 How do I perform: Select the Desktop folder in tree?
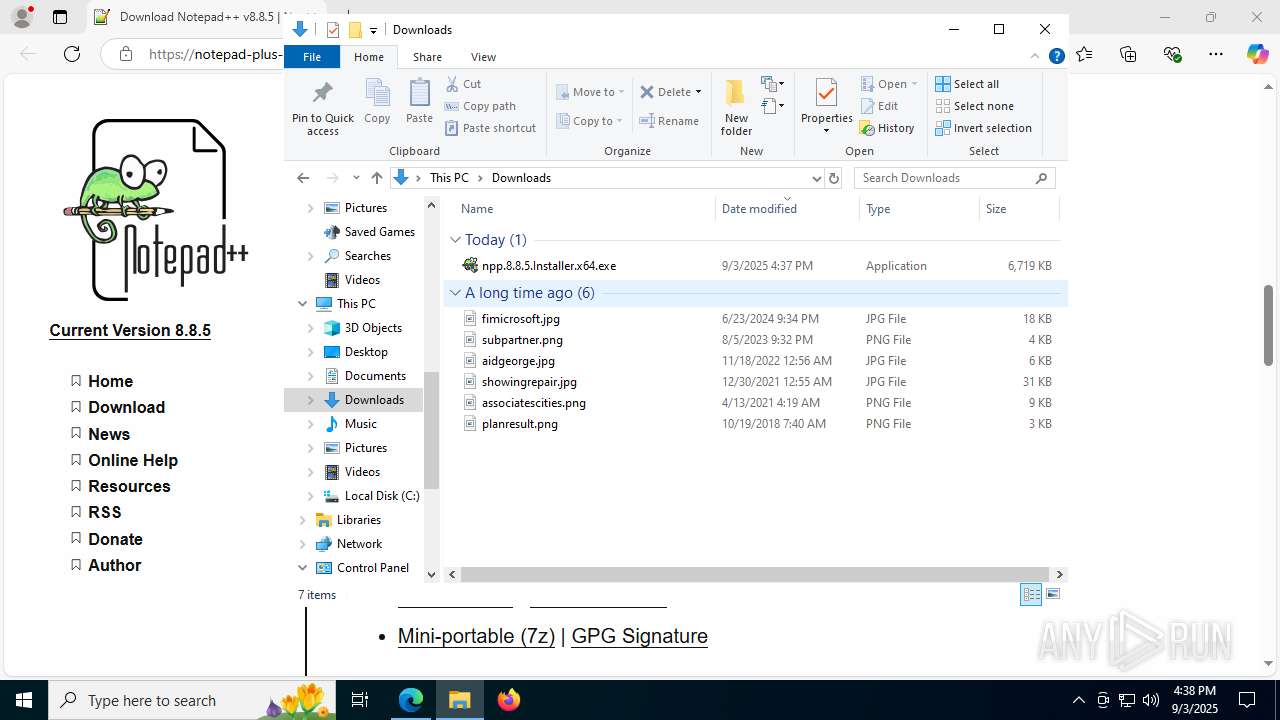pos(366,352)
